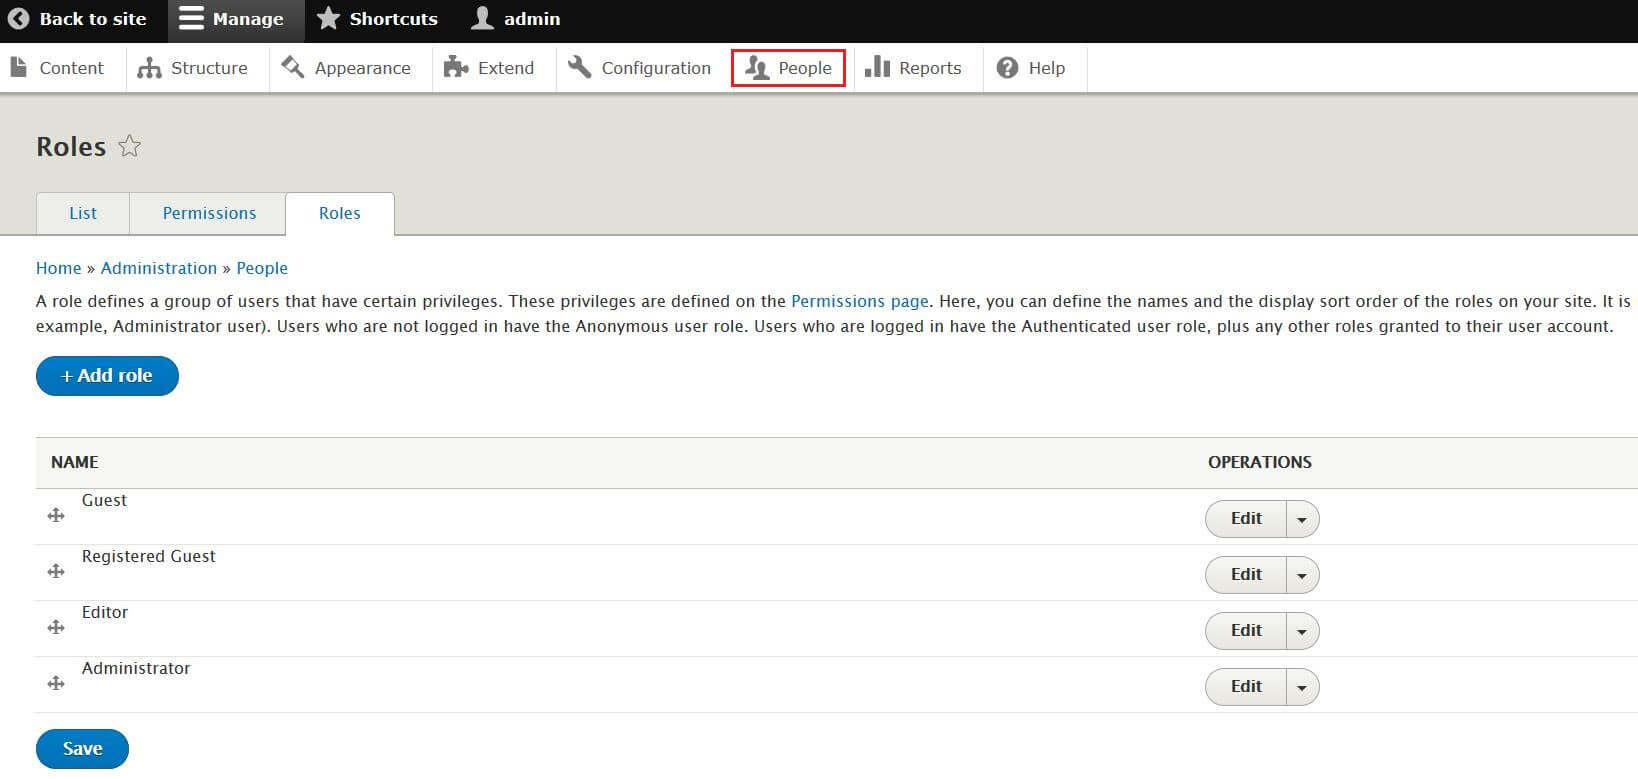Save the role order
Screen dimensions: 1638x779
[82, 749]
